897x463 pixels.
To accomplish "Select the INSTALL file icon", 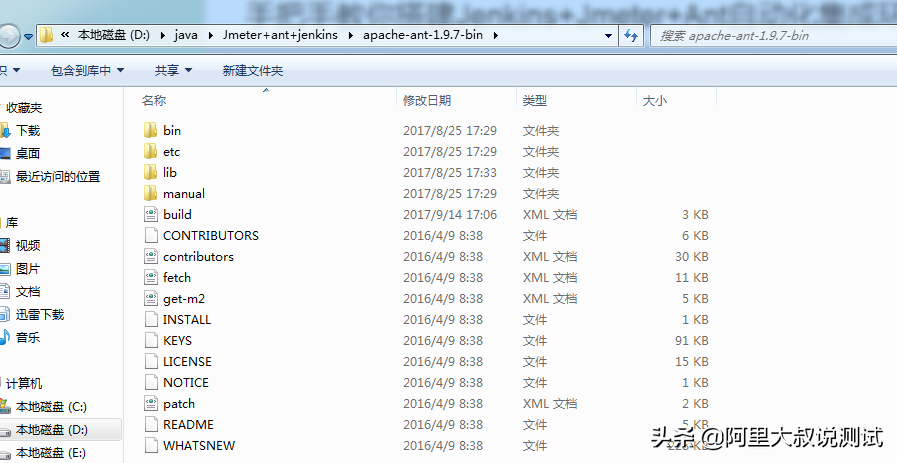I will point(151,319).
